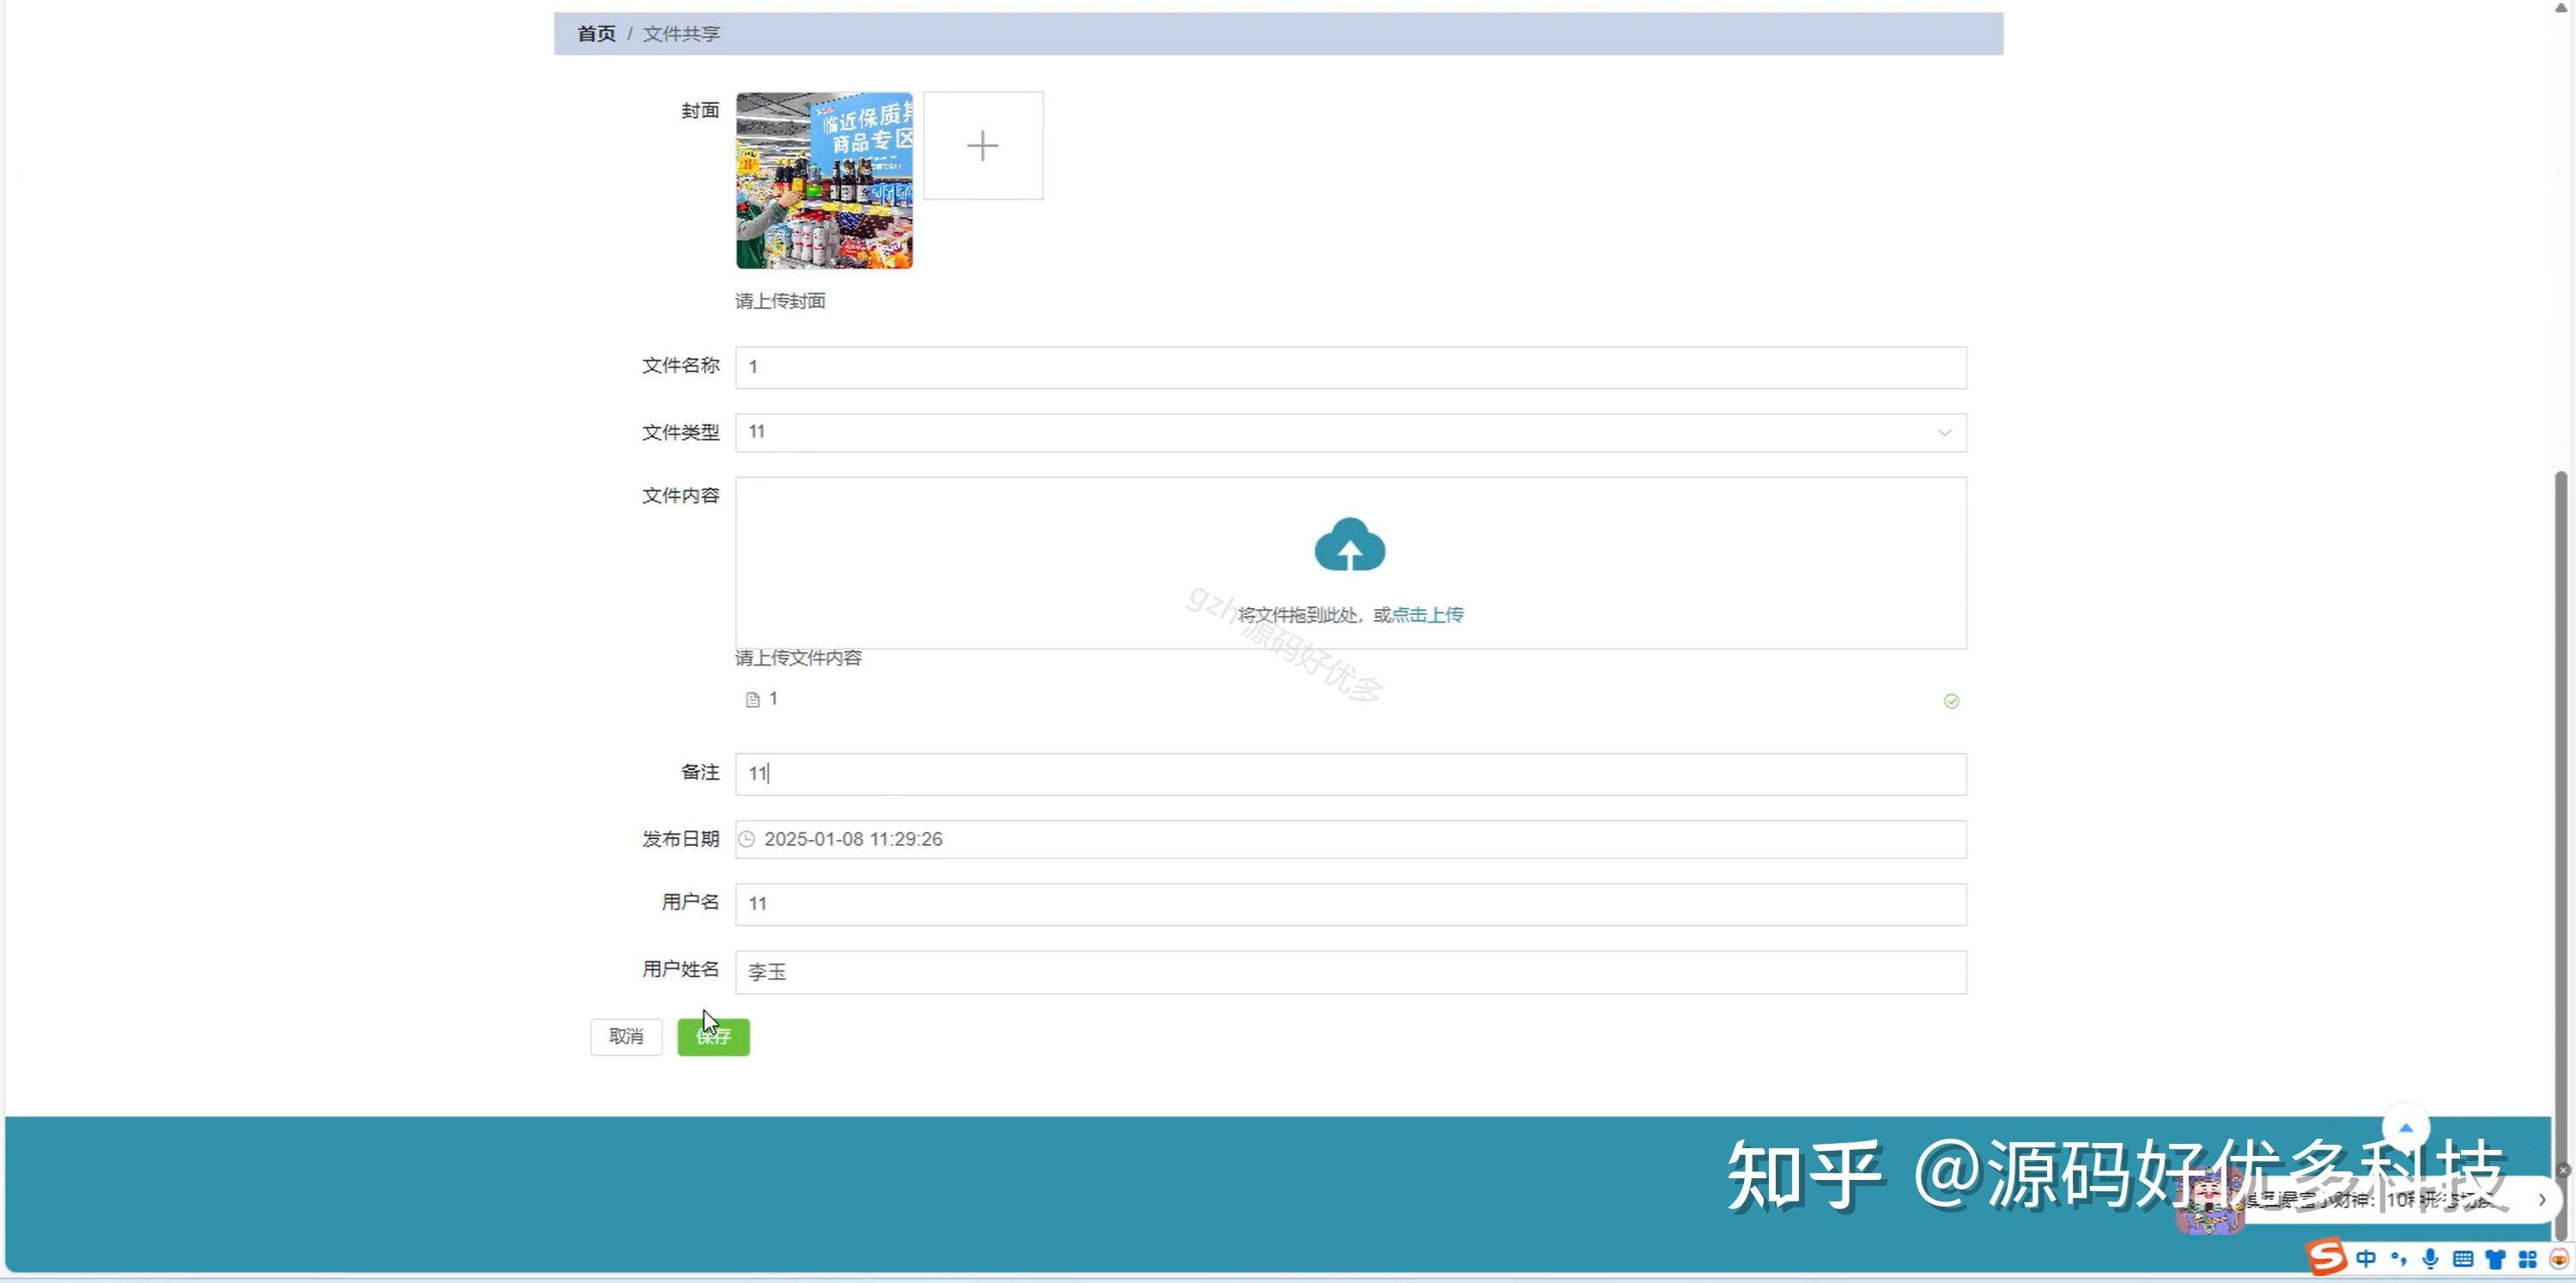
Task: Open voice input via the microphone icon
Action: [x=2430, y=1259]
